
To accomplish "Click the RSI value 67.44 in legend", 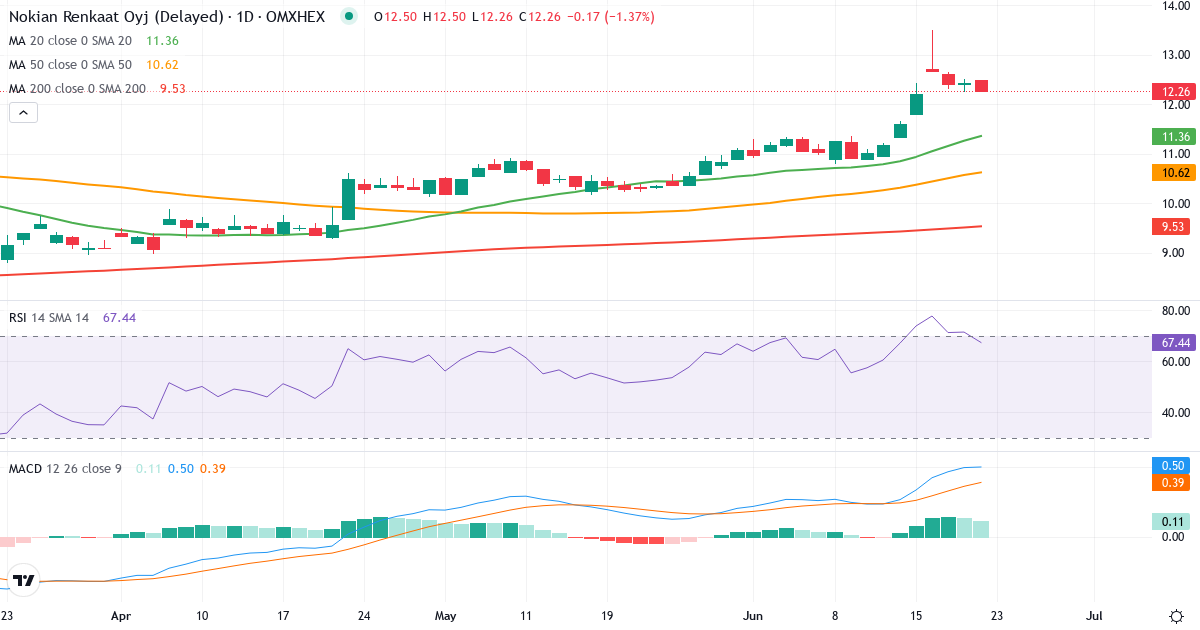I will tap(119, 317).
